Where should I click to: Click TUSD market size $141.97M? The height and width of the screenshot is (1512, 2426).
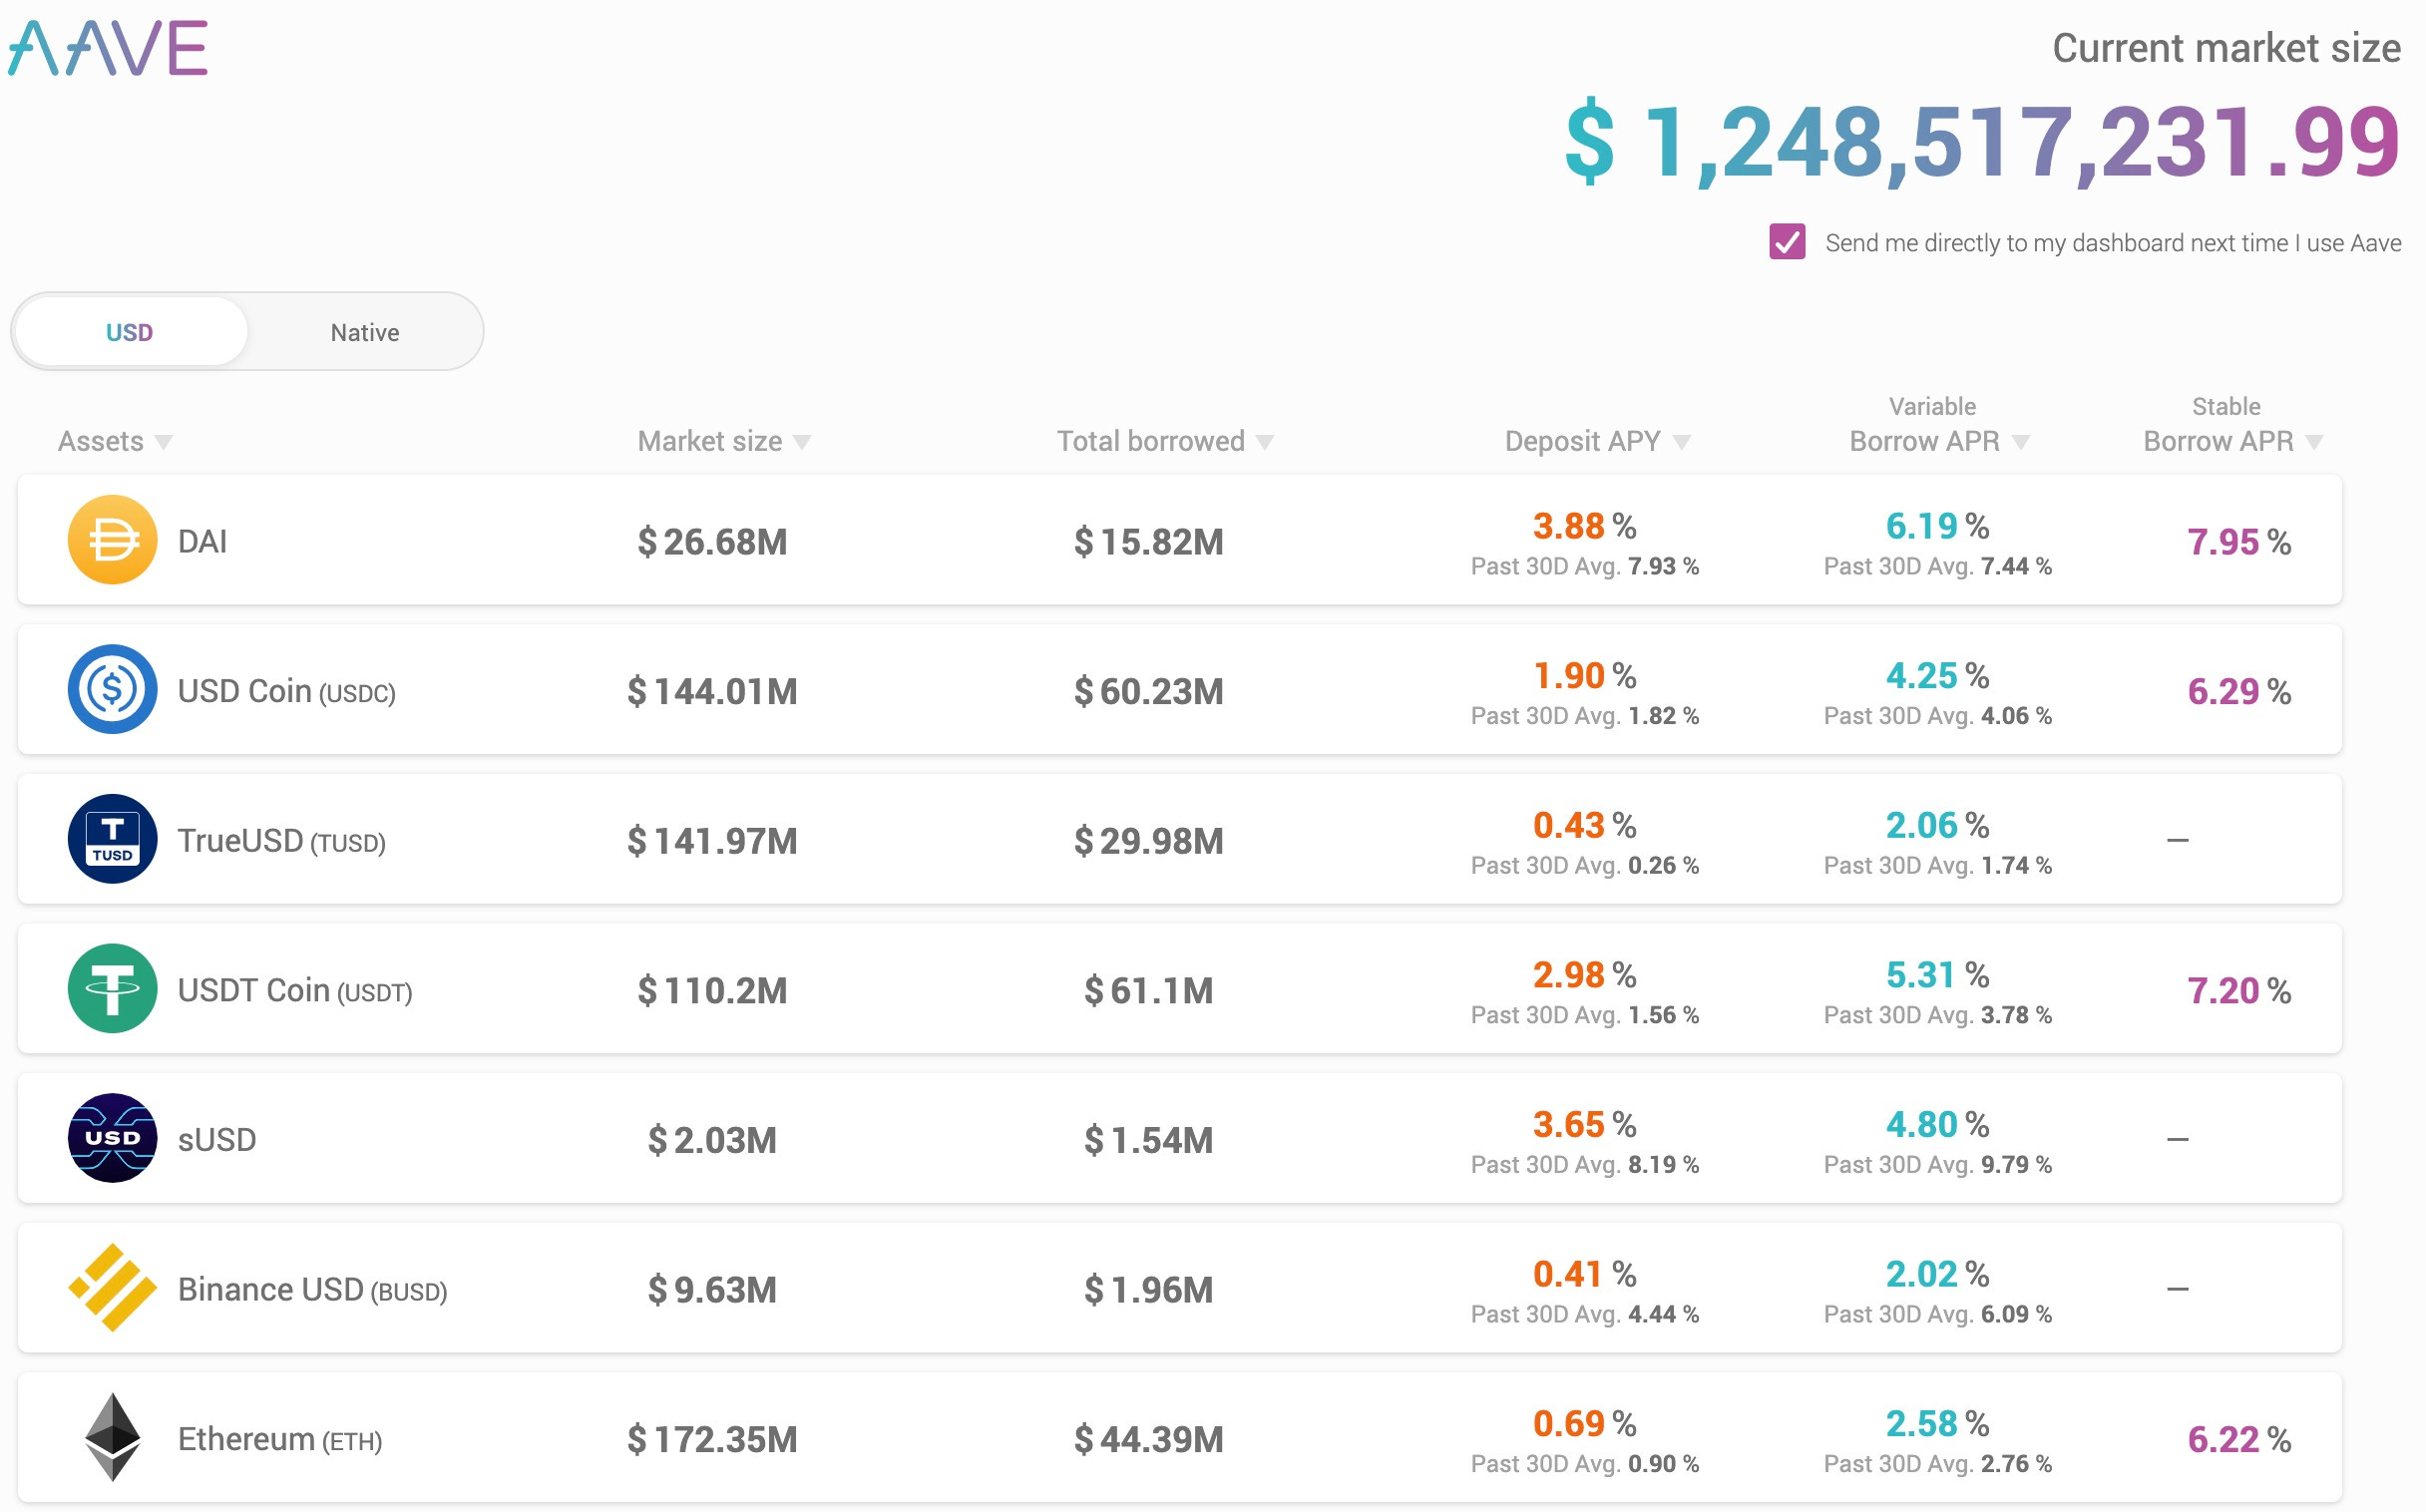point(712,841)
